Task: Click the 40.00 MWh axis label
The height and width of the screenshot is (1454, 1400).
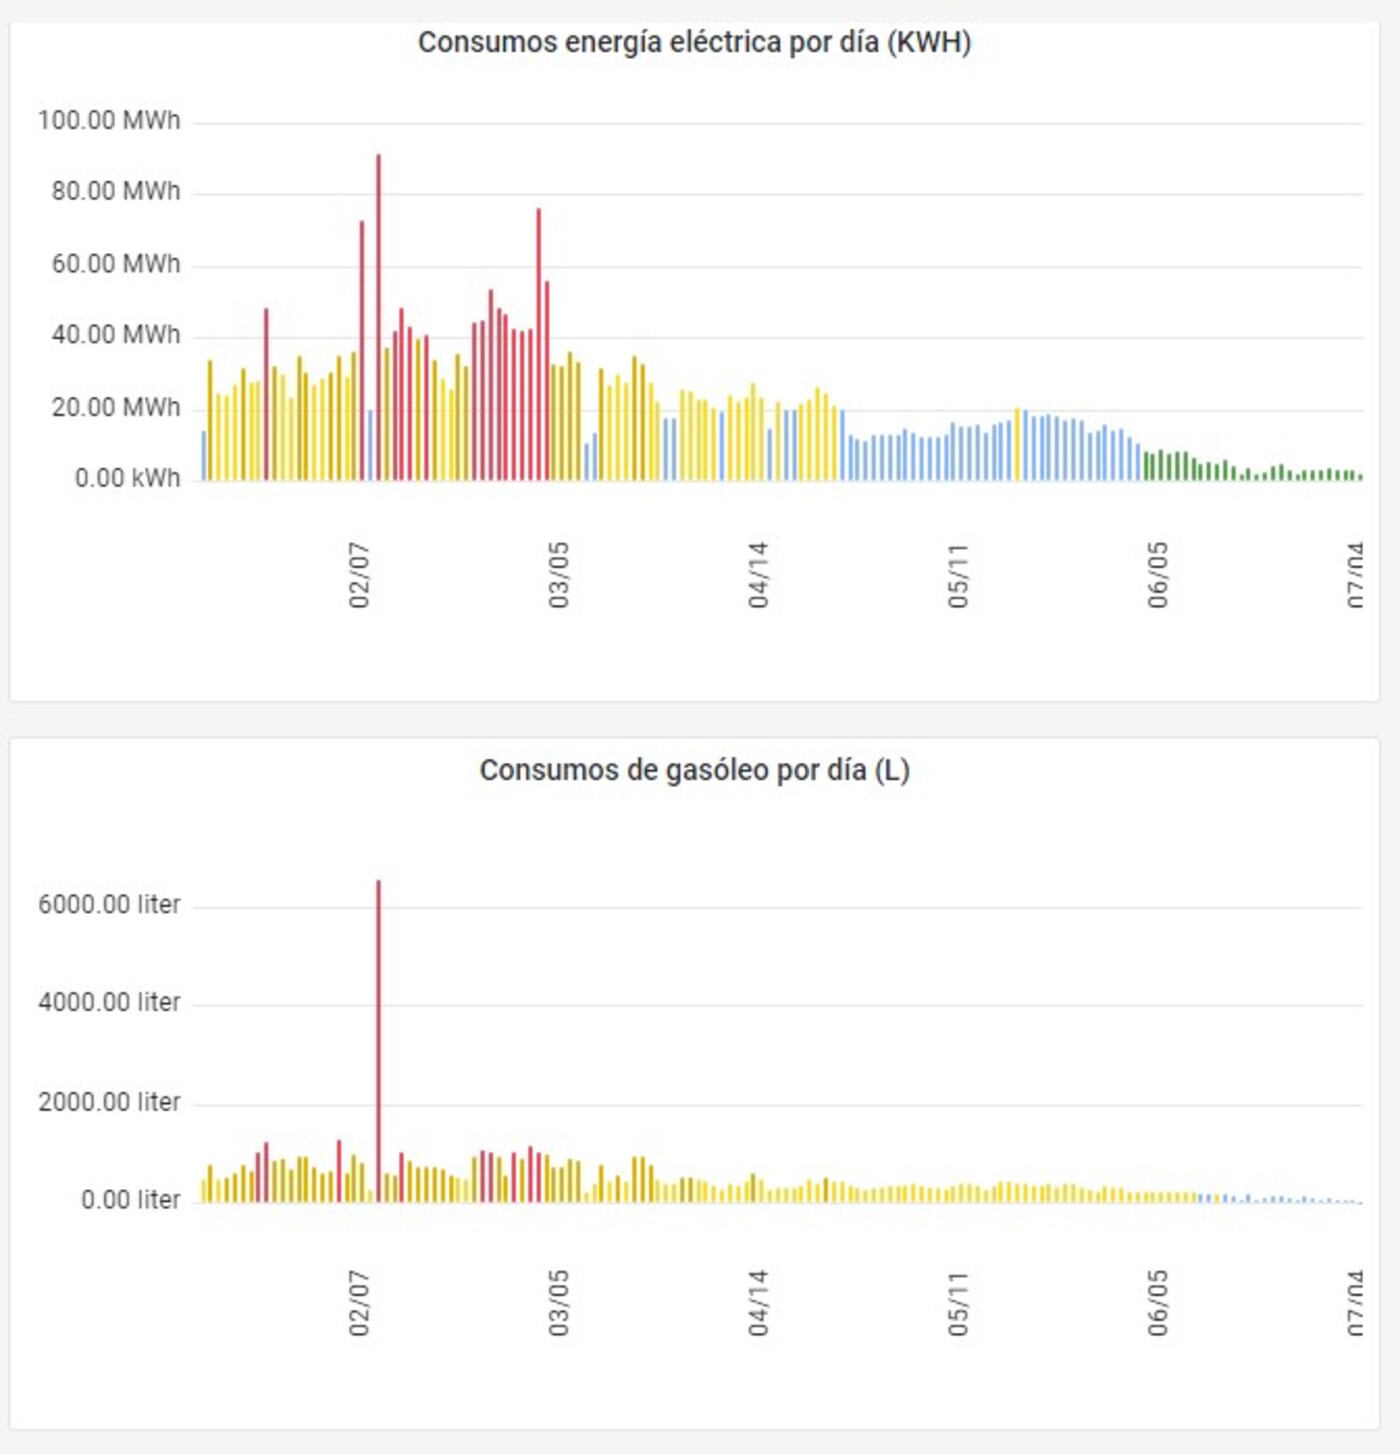Action: (116, 335)
